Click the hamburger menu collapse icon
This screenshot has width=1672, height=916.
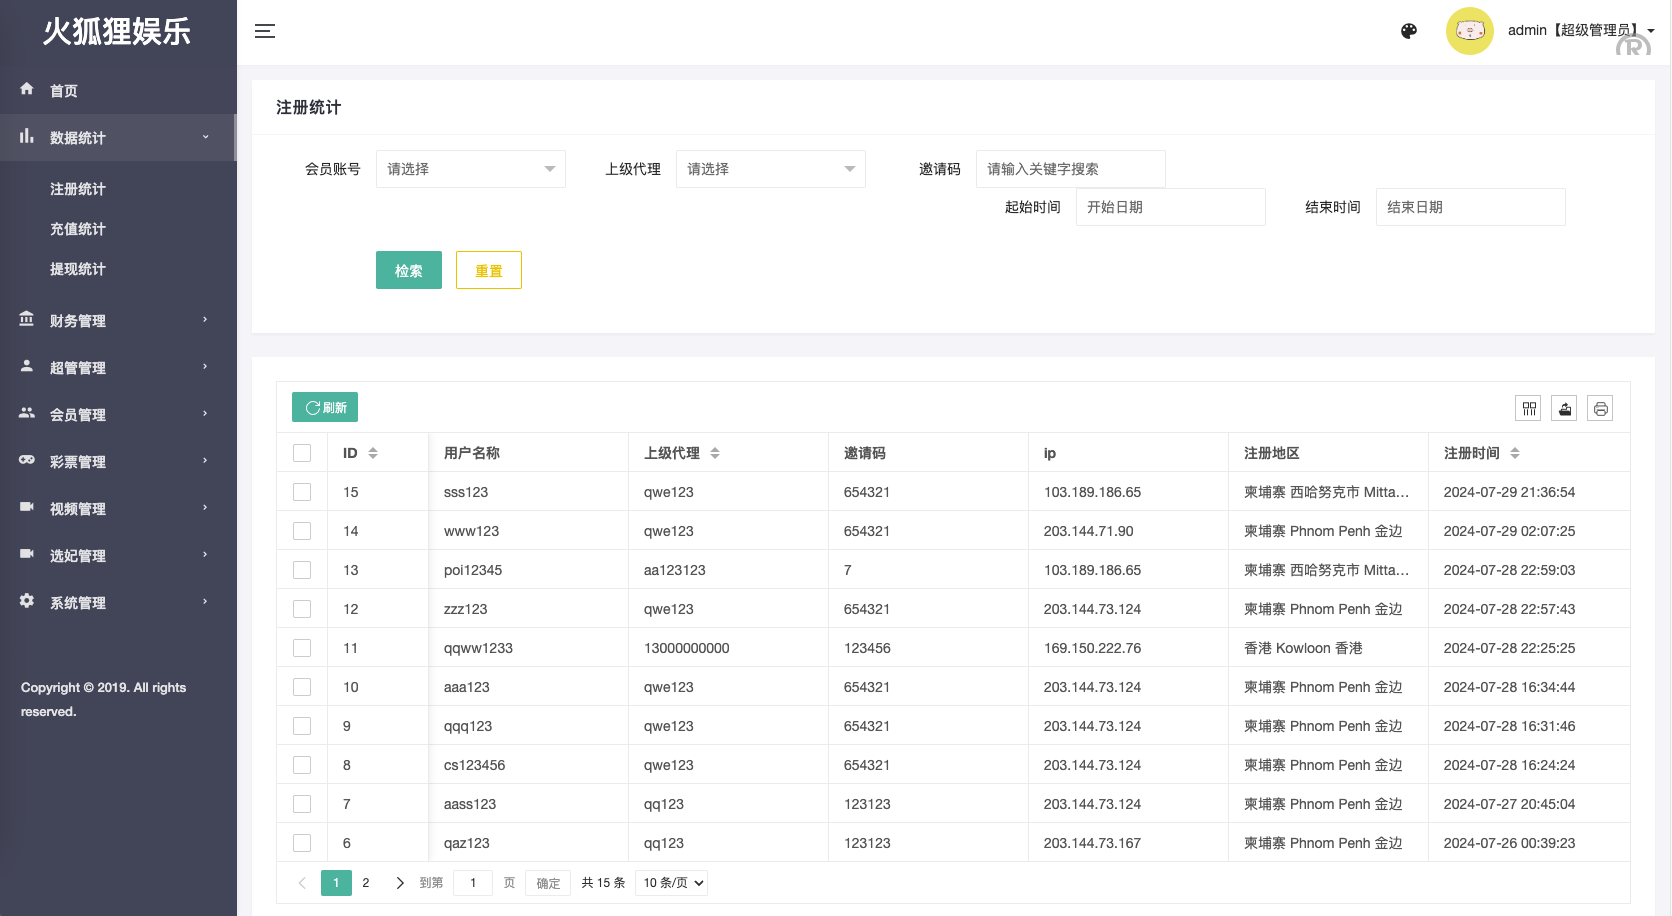coord(265,31)
